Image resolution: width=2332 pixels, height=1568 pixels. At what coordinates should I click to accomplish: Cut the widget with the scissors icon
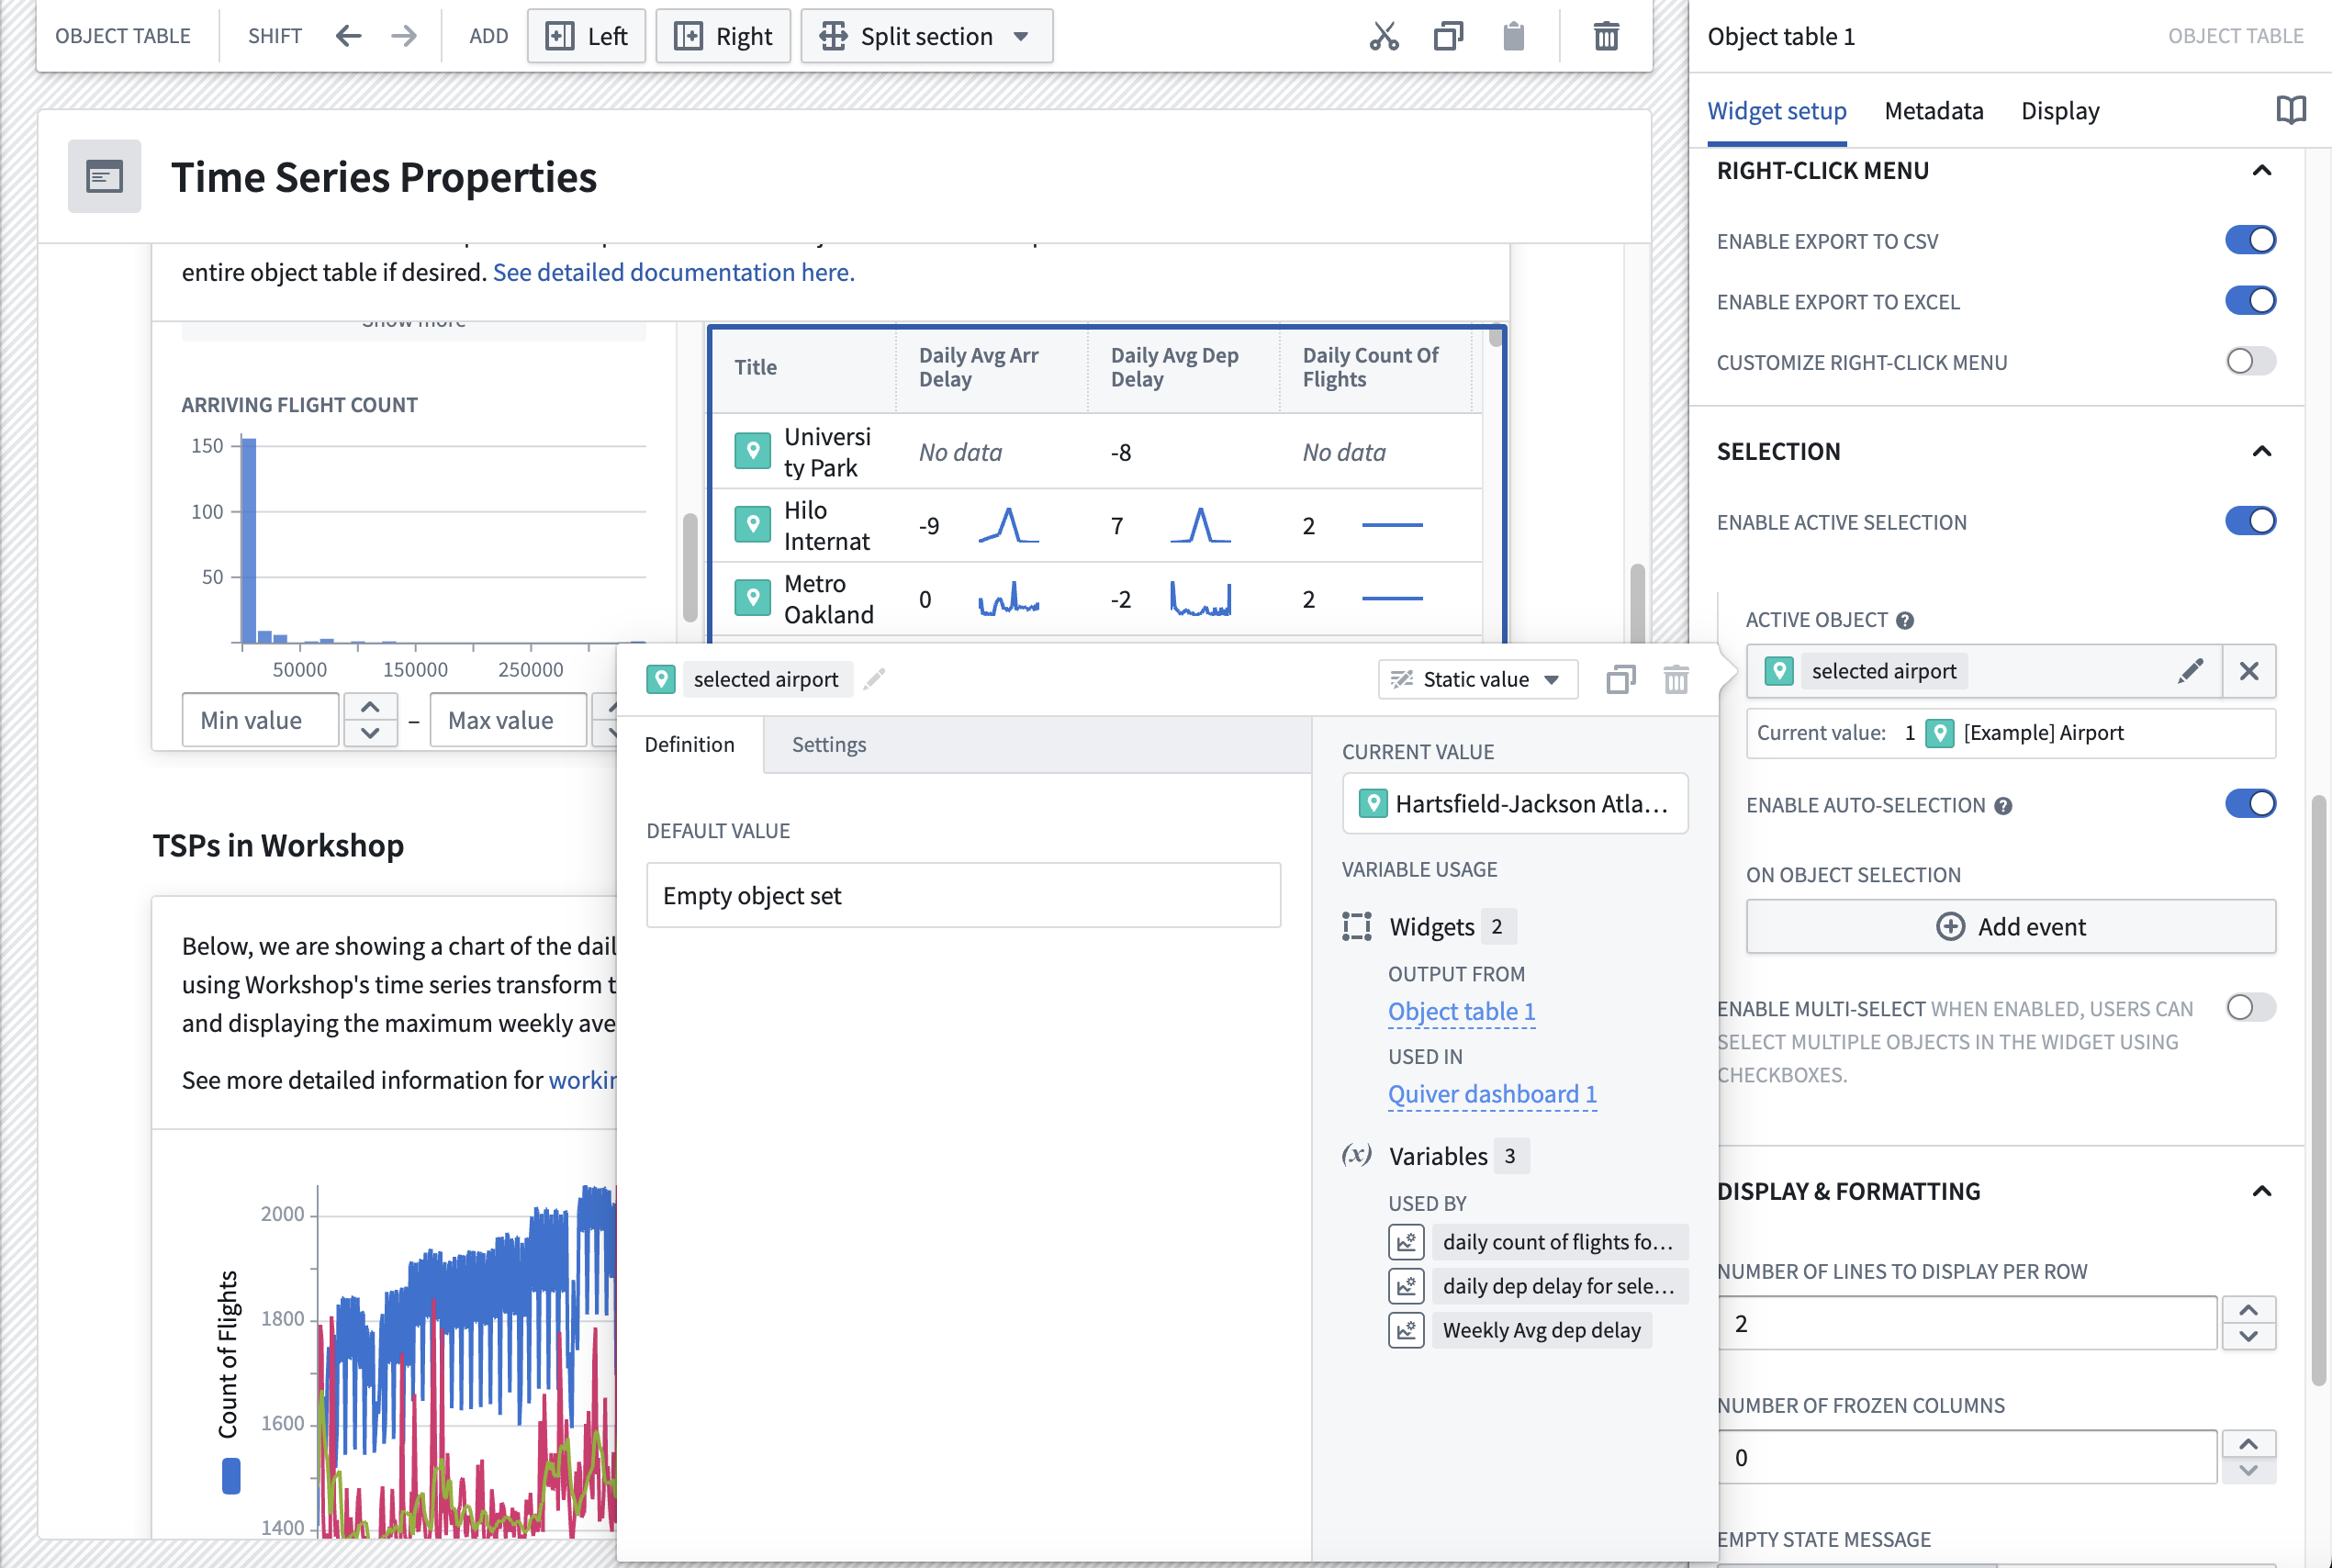pyautogui.click(x=1384, y=36)
